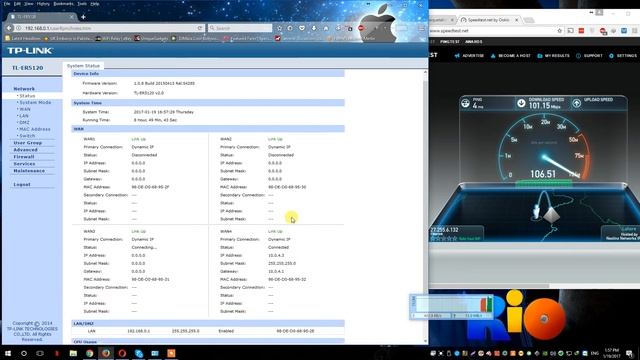Click the red adblock icon in Firefox toolbar
Viewport: 640px width, 360px height.
click(361, 28)
